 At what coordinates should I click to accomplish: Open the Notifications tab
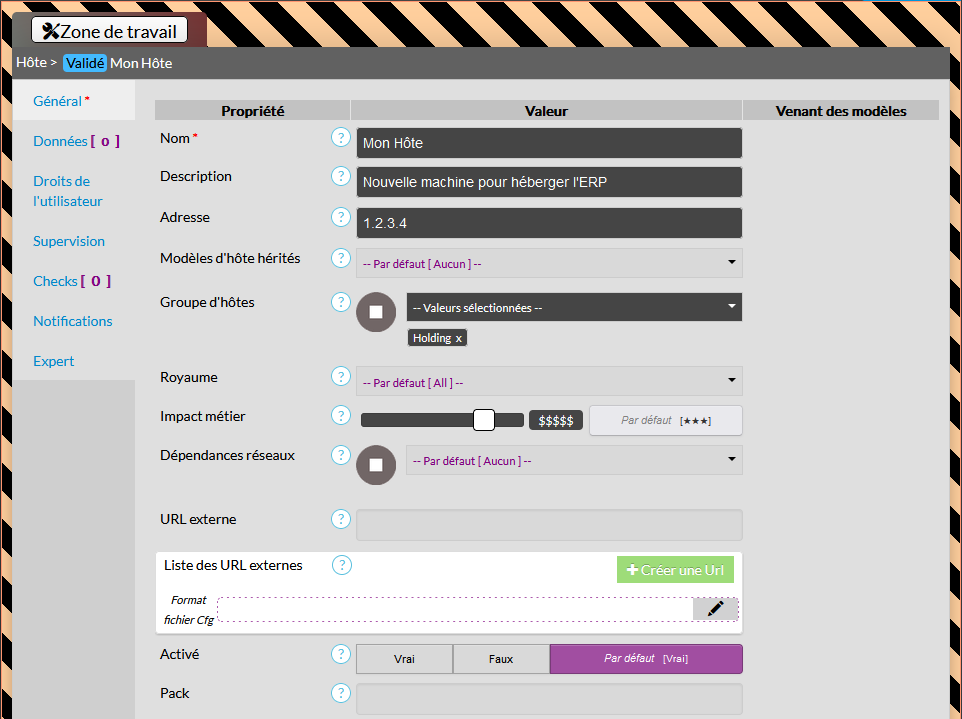pos(73,321)
